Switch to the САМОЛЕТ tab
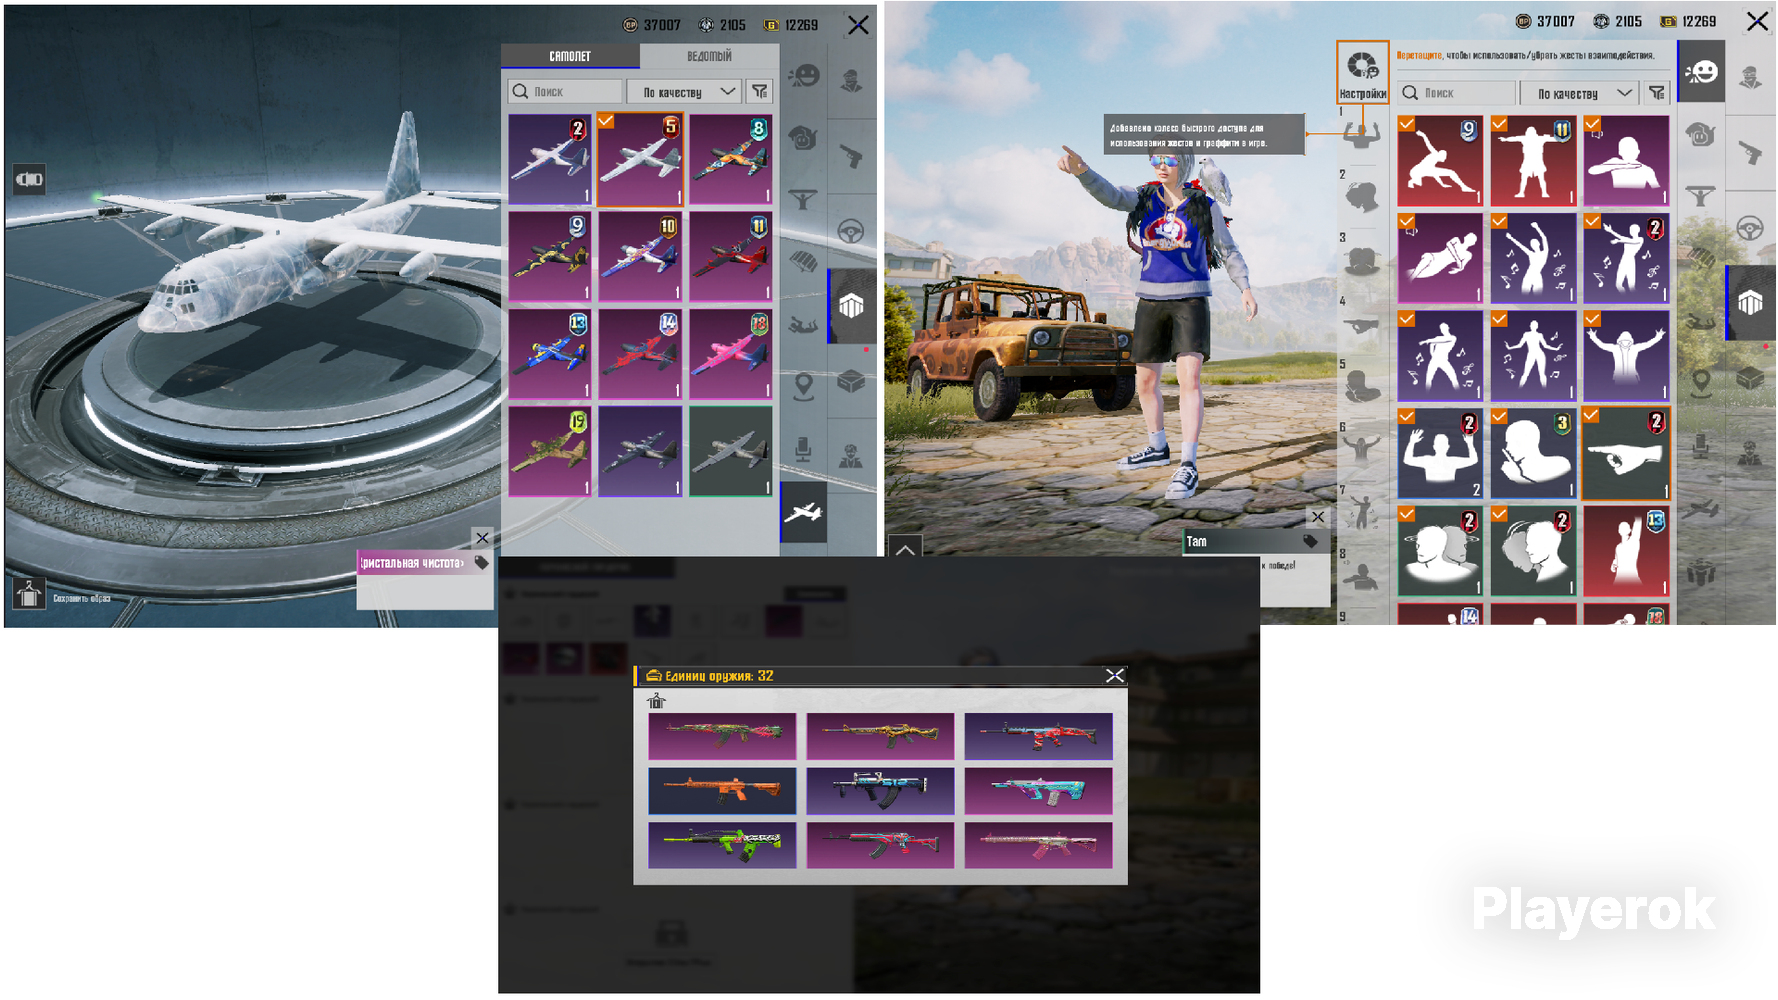The image size is (1778, 1000). (x=570, y=56)
